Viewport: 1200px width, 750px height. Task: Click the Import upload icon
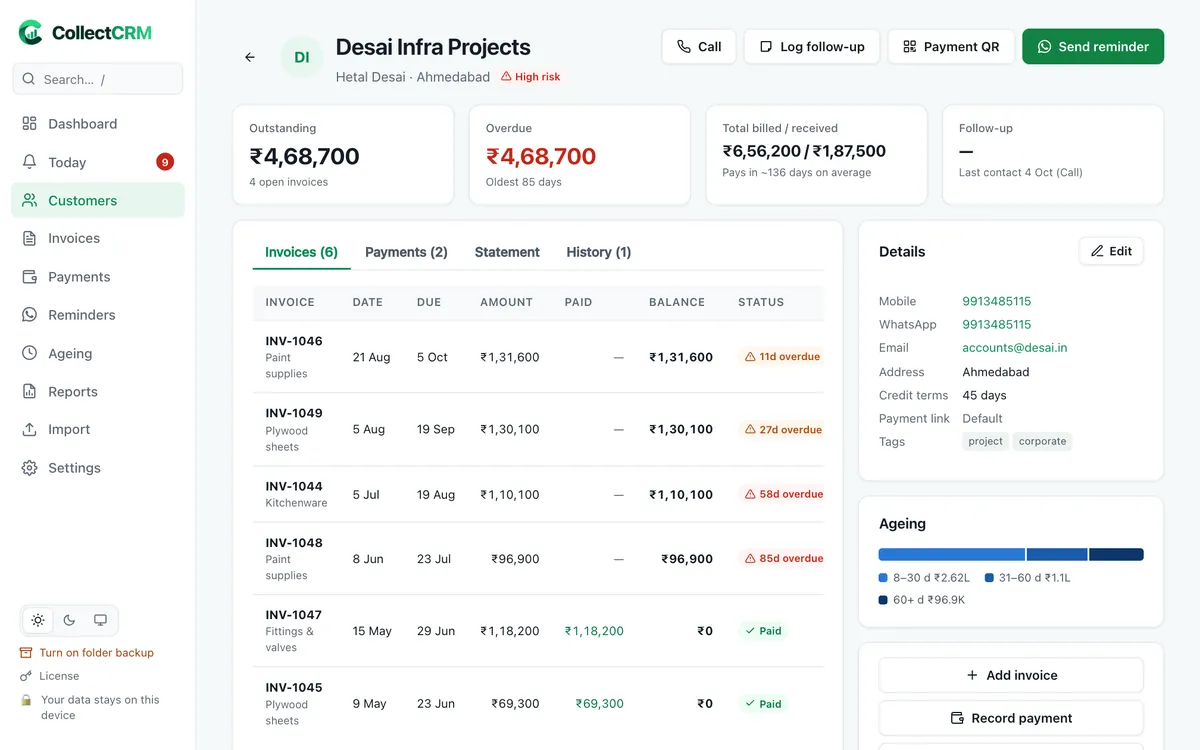29,429
